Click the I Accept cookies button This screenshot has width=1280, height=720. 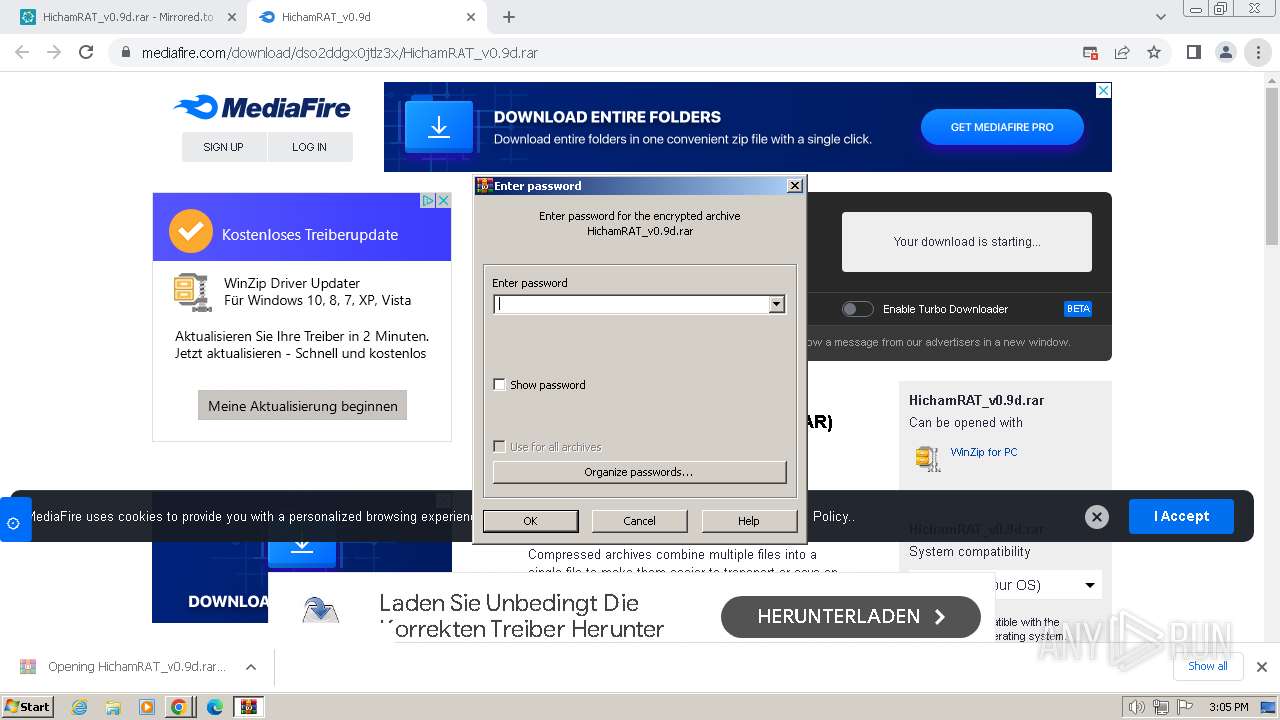(1181, 516)
